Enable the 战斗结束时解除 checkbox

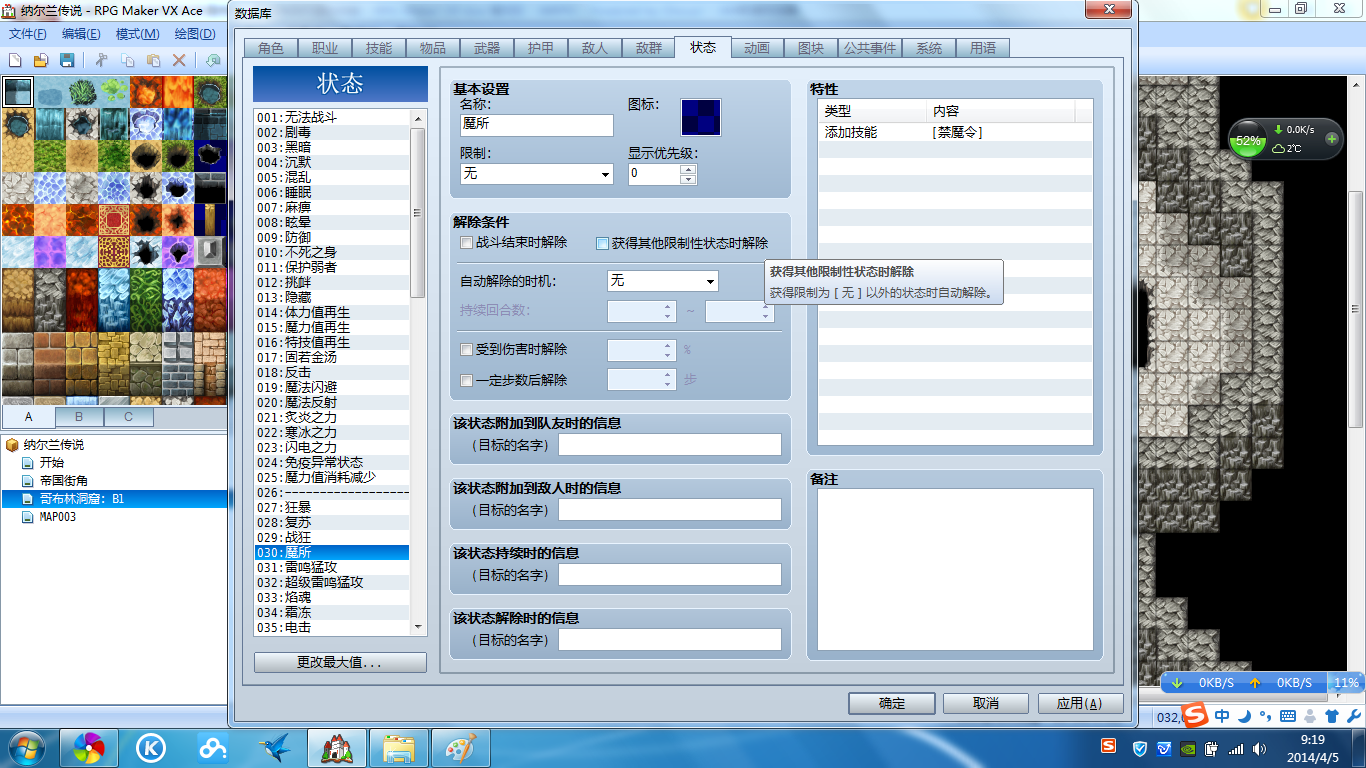click(466, 243)
